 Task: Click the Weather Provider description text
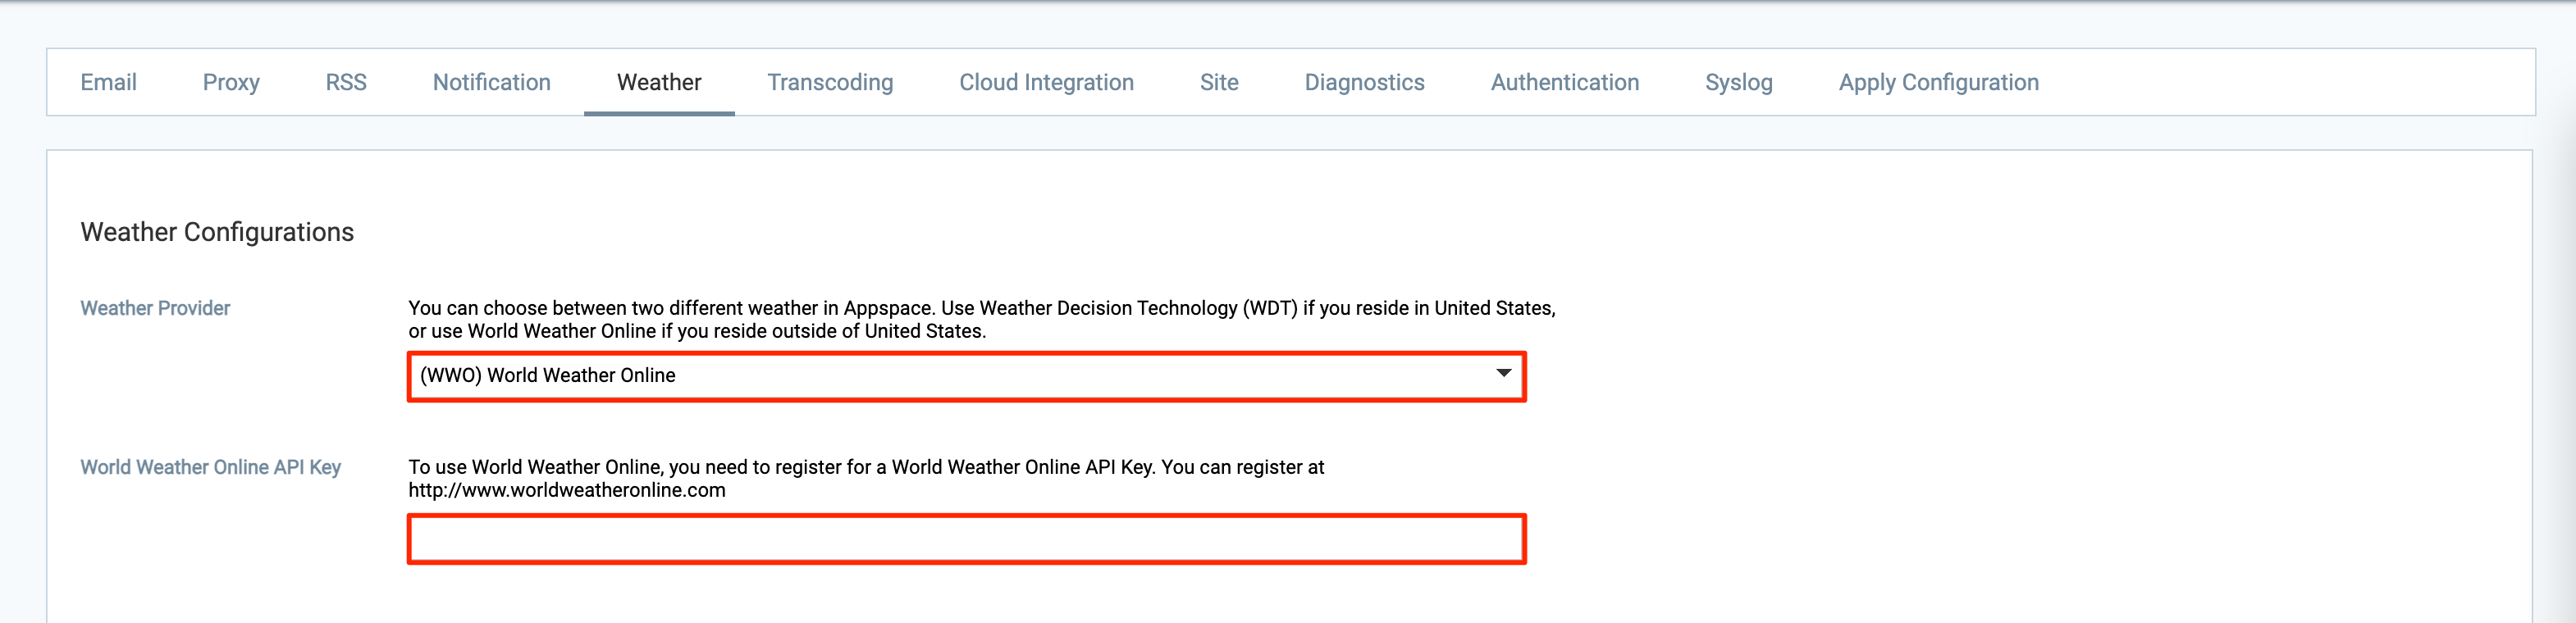click(981, 319)
